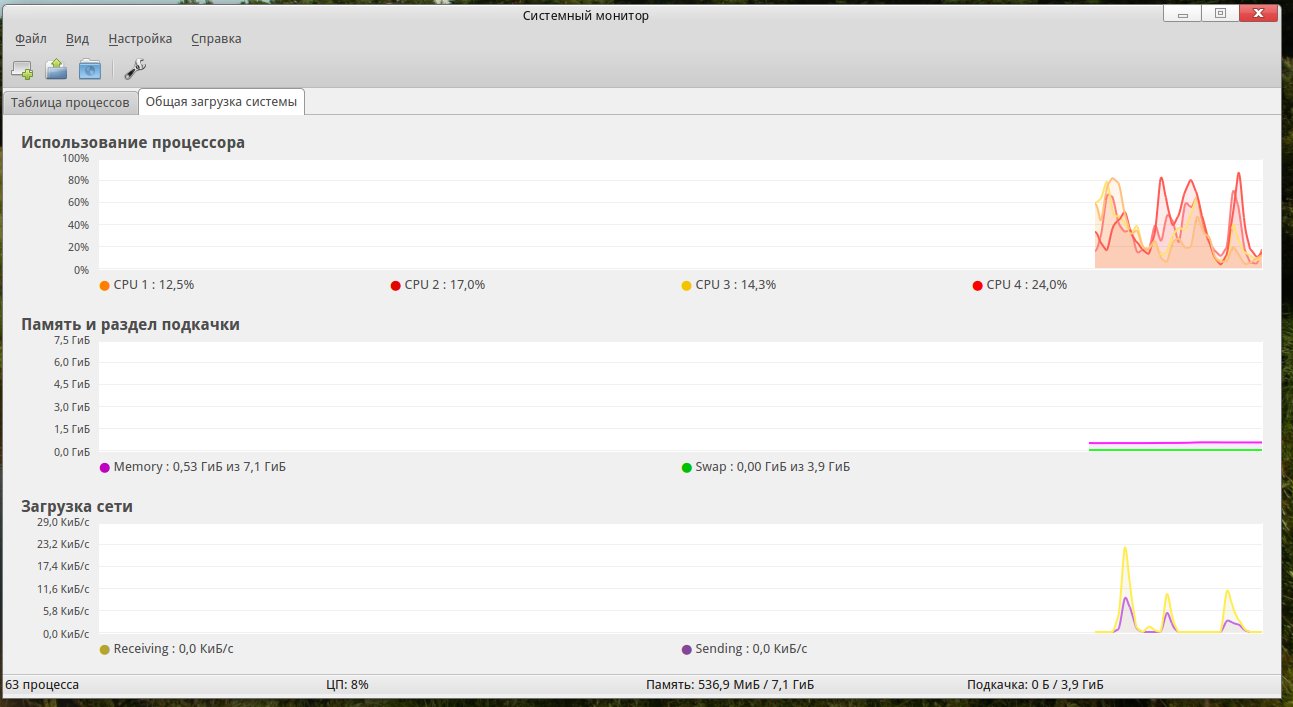Click the CPU 4 : 24,0% label
The image size is (1293, 707).
click(1027, 285)
